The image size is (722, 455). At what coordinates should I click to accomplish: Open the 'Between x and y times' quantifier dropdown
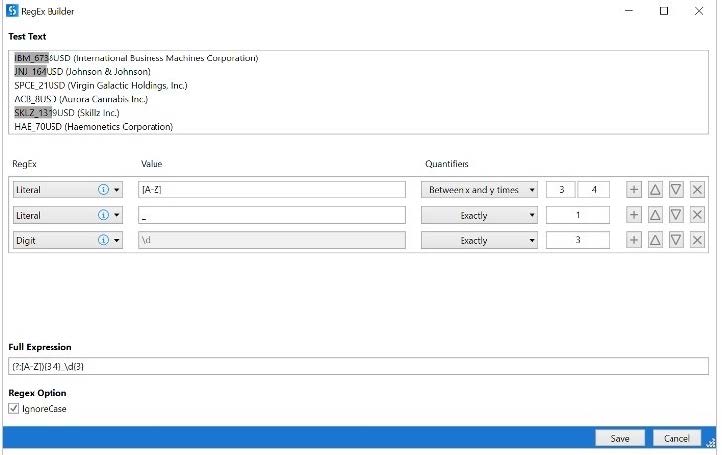479,190
